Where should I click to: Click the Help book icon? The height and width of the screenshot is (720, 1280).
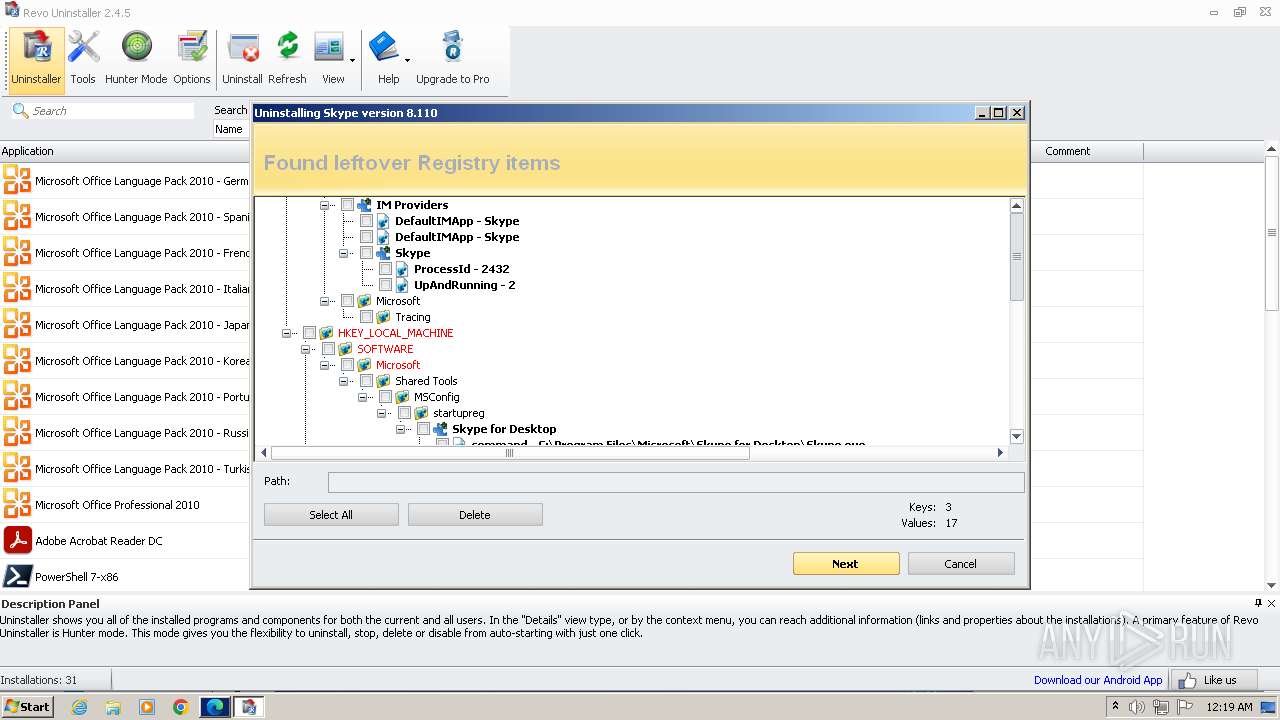point(385,47)
